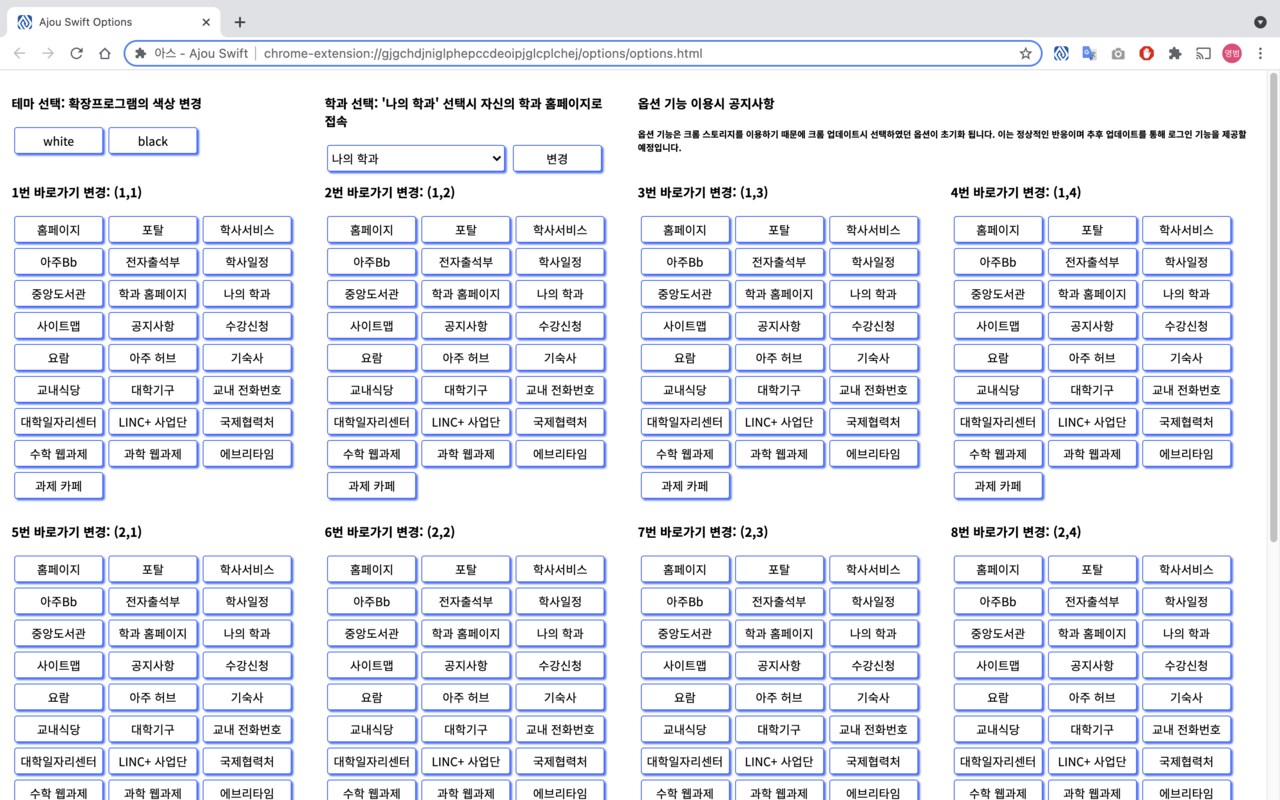
Task: Choose 과제 카페 in 2번 바로가기 section
Action: 372,486
